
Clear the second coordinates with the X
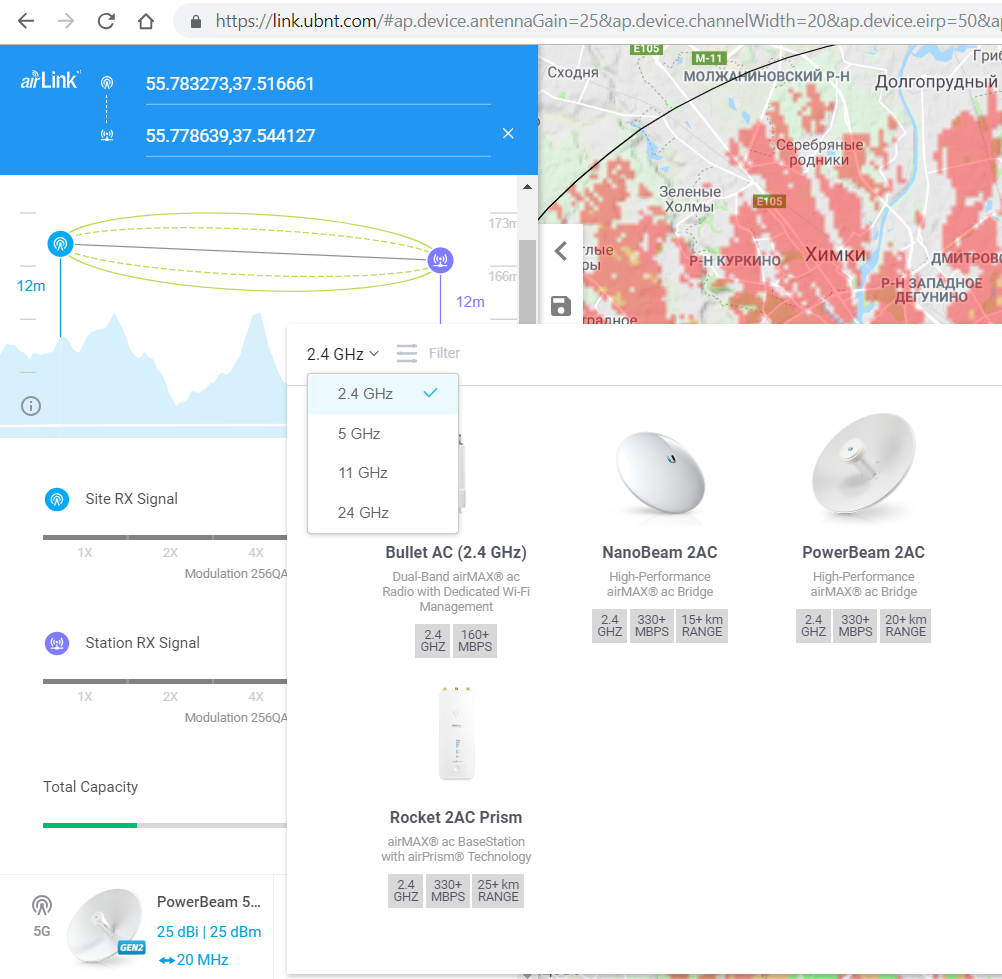pyautogui.click(x=508, y=134)
